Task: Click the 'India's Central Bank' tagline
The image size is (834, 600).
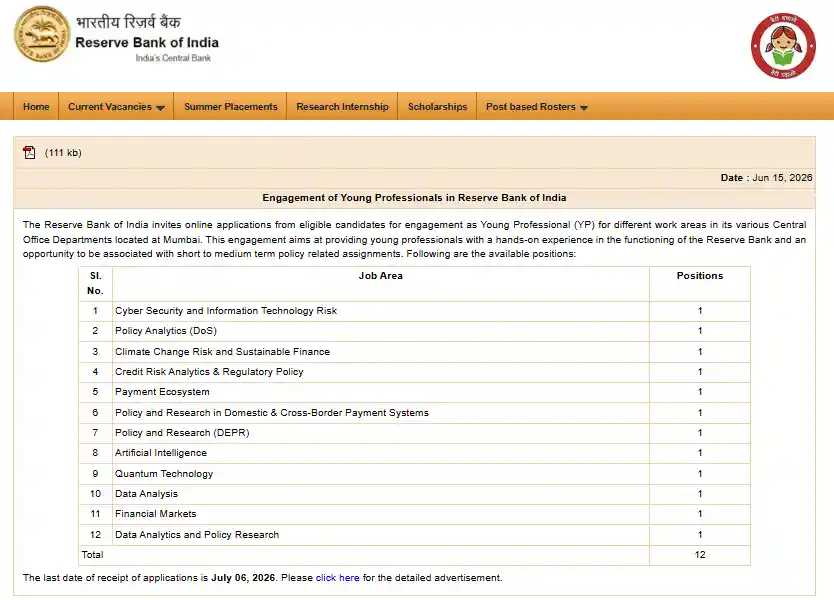Action: 173,58
